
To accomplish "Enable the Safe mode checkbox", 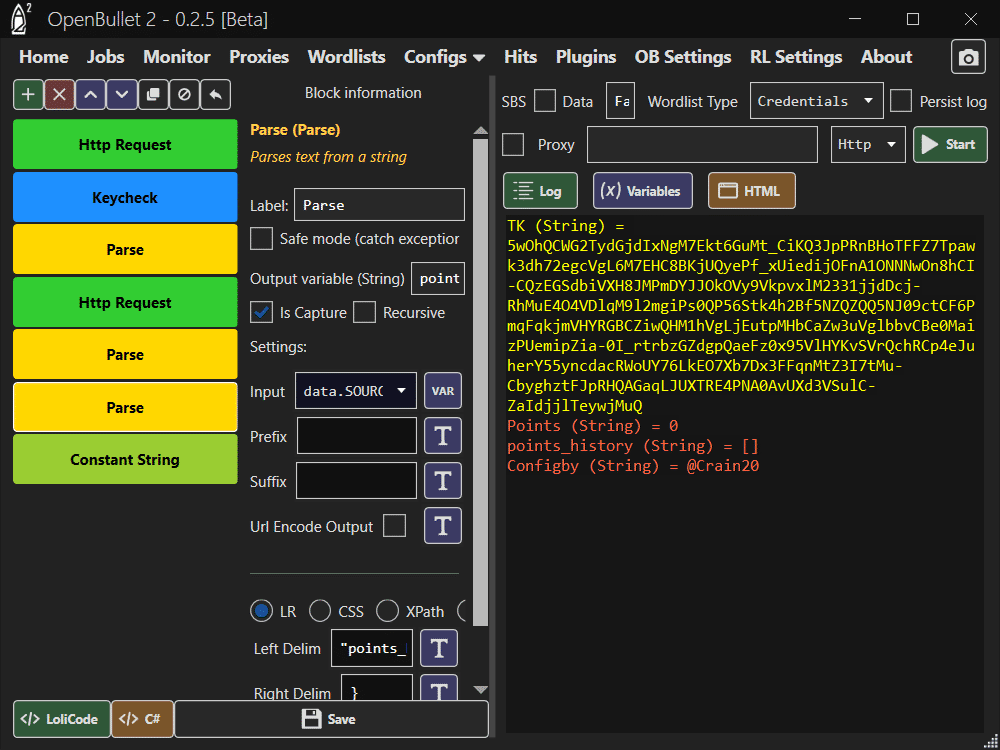I will pos(261,239).
